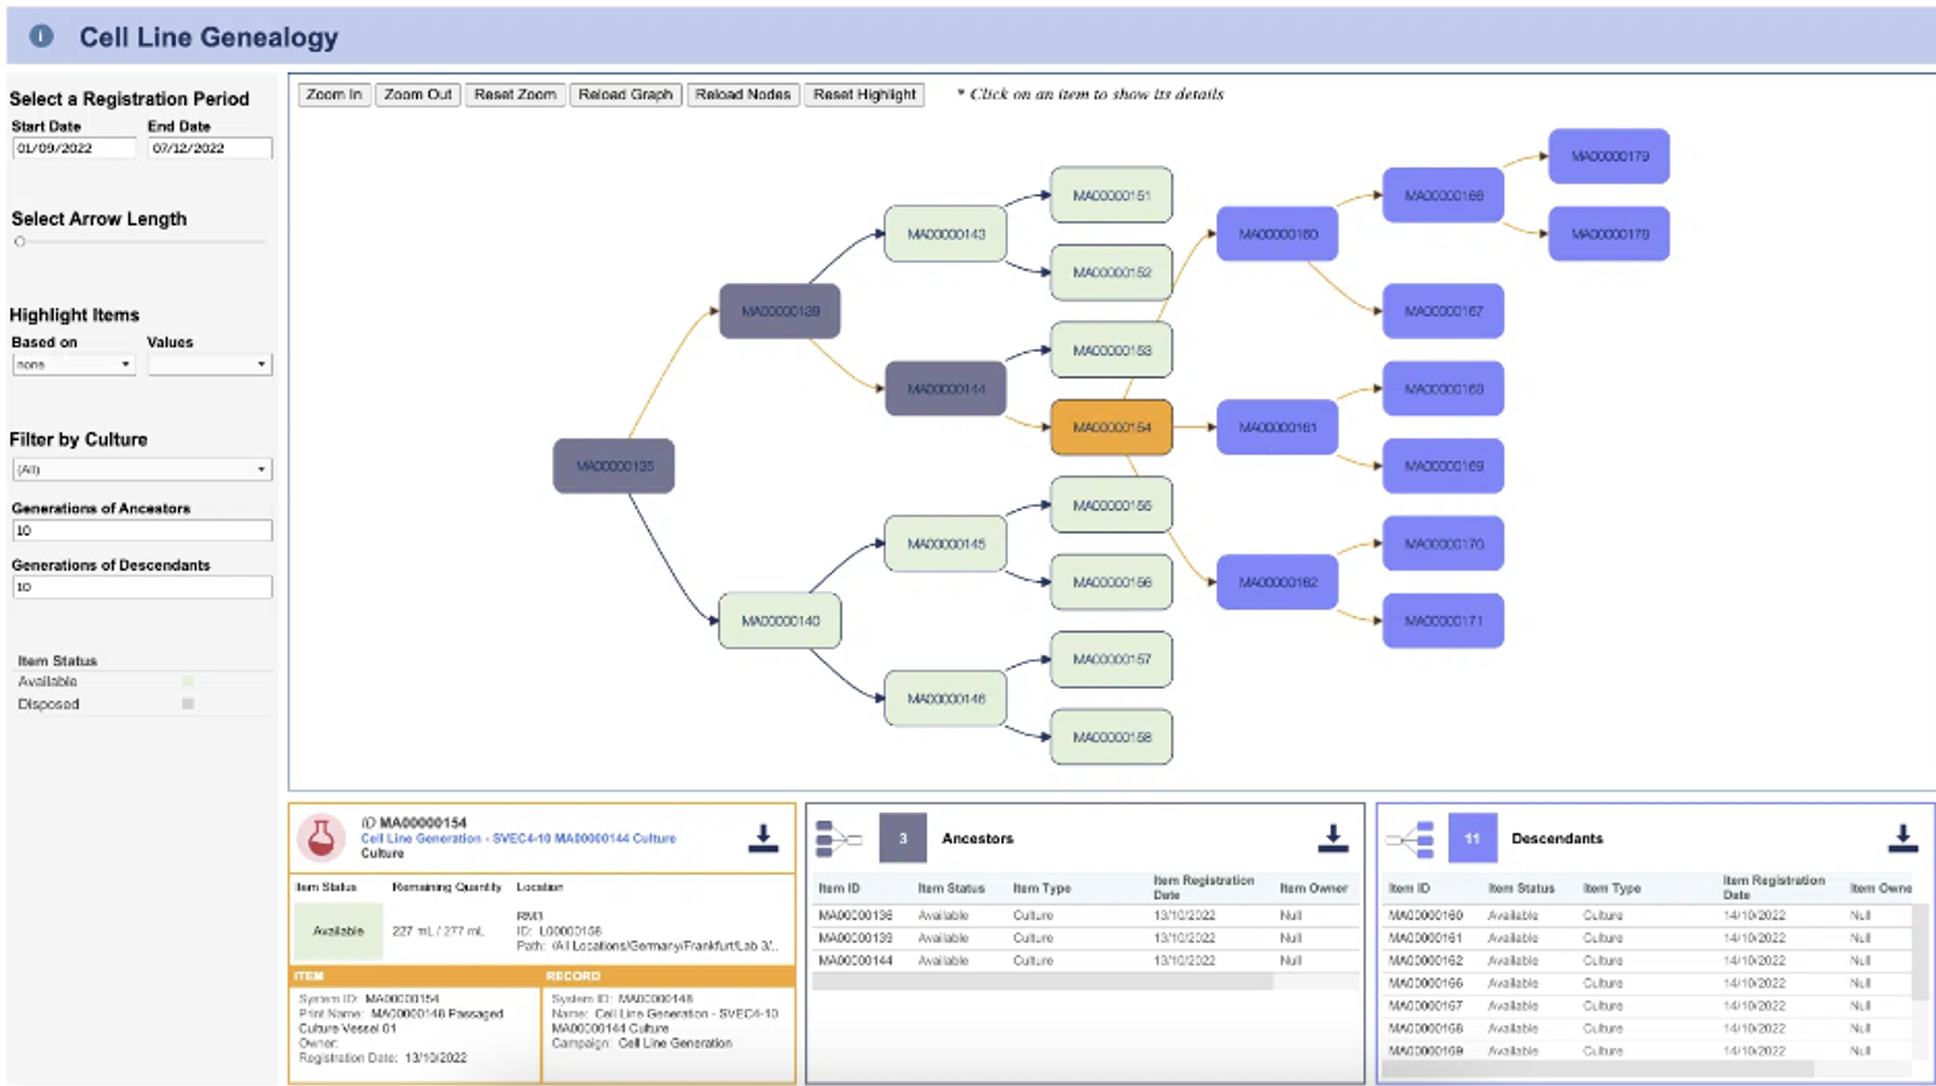Click the Reset Zoom button

click(515, 95)
